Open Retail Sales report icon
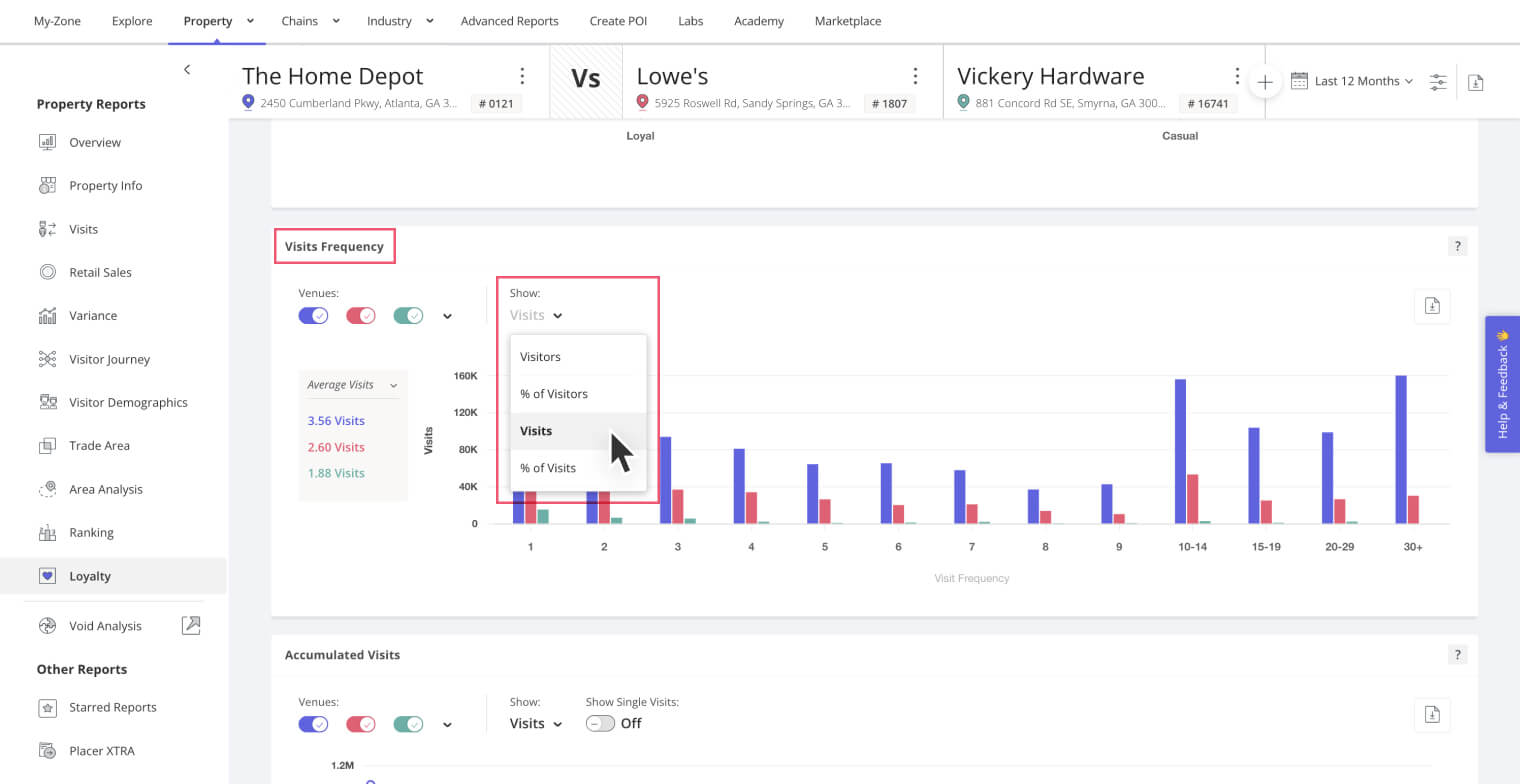1520x784 pixels. (47, 272)
